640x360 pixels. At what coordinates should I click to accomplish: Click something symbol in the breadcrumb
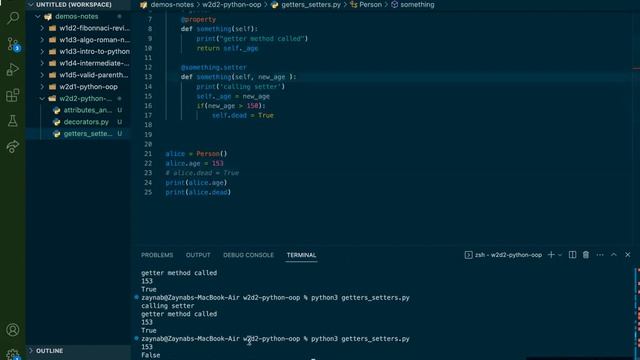coord(417,5)
